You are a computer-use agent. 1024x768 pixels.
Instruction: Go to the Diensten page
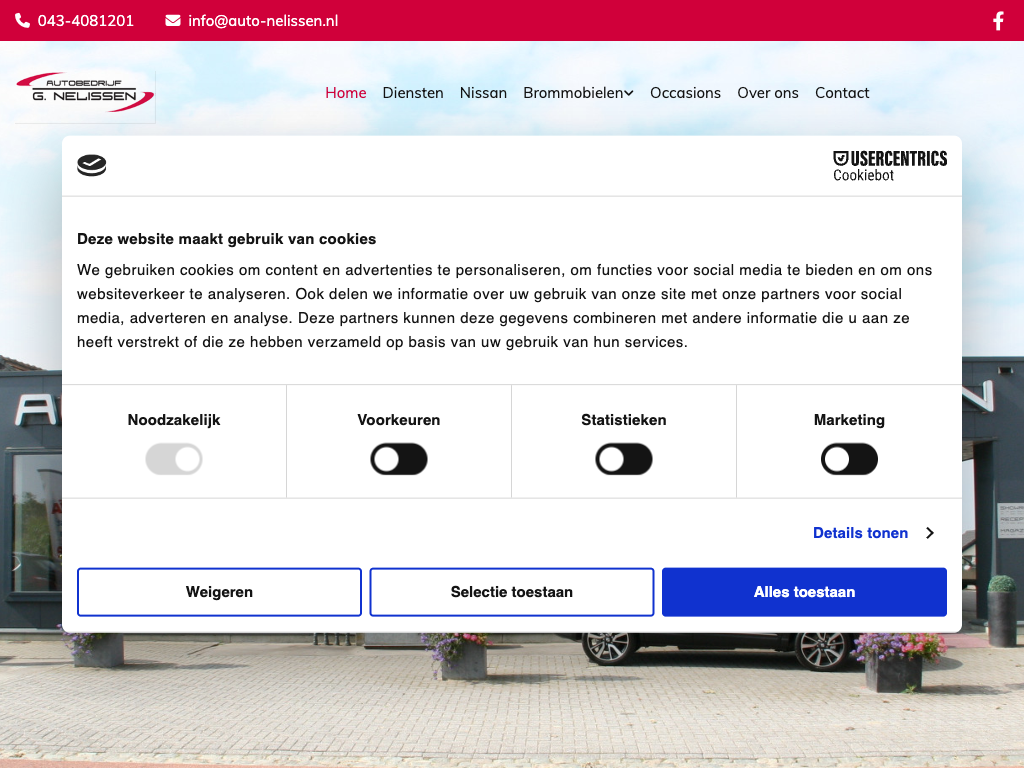[413, 93]
